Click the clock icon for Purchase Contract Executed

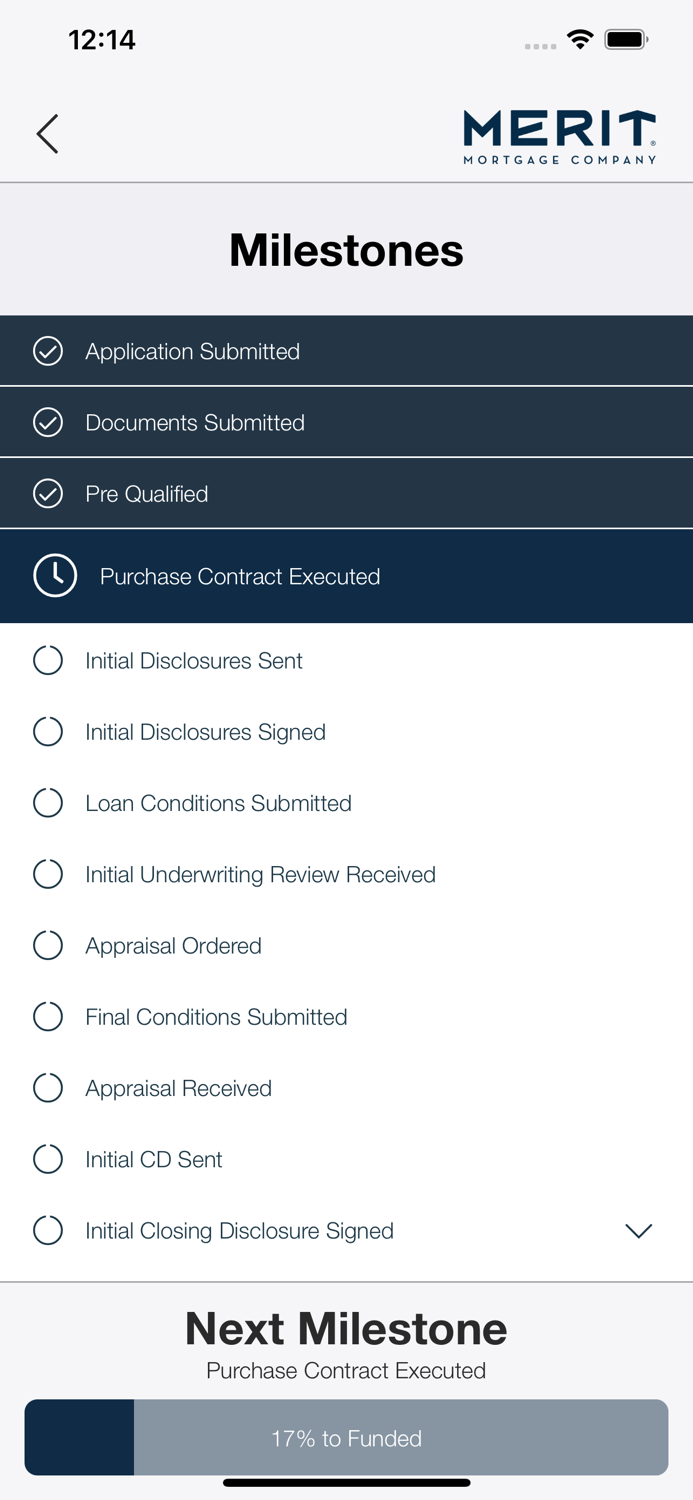(x=55, y=575)
